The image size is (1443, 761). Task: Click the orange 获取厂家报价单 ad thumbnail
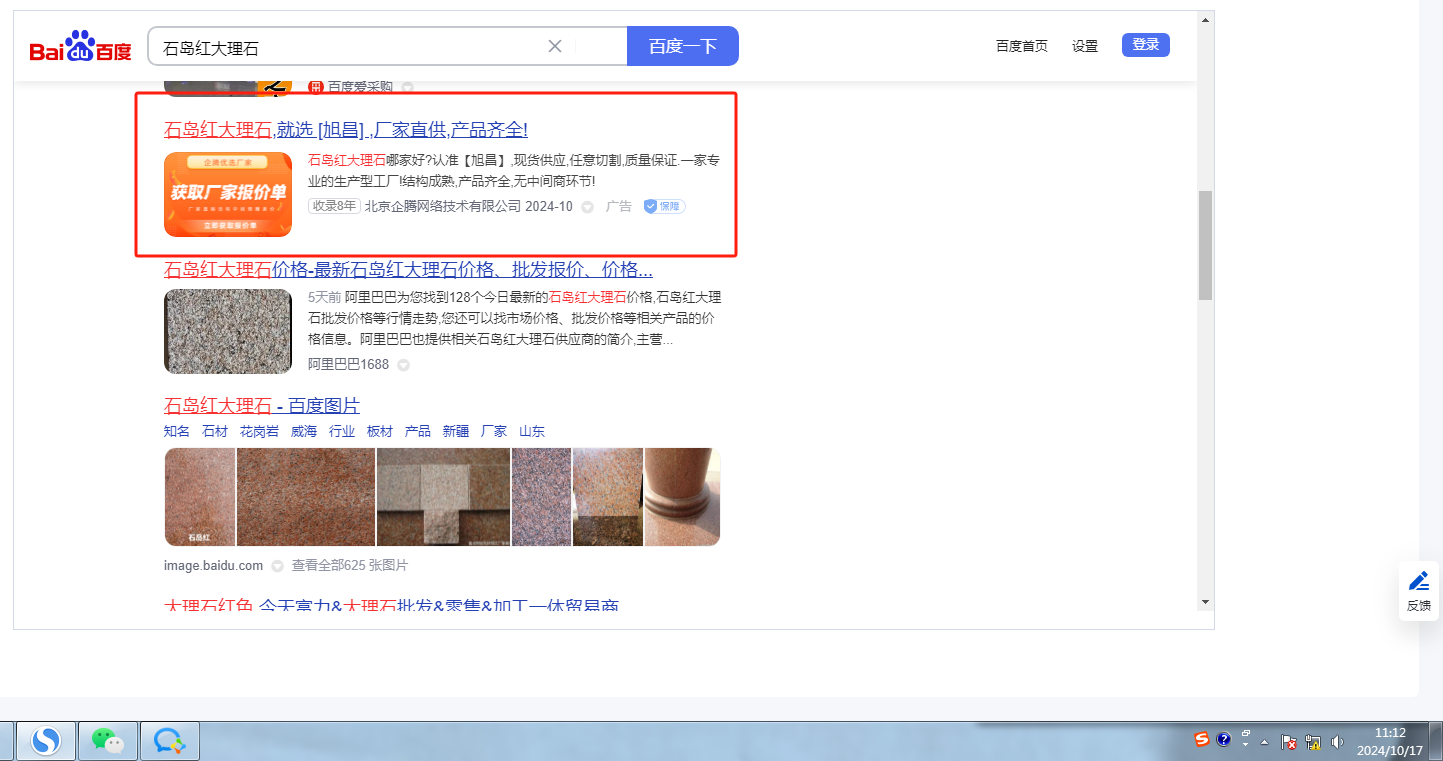click(228, 194)
